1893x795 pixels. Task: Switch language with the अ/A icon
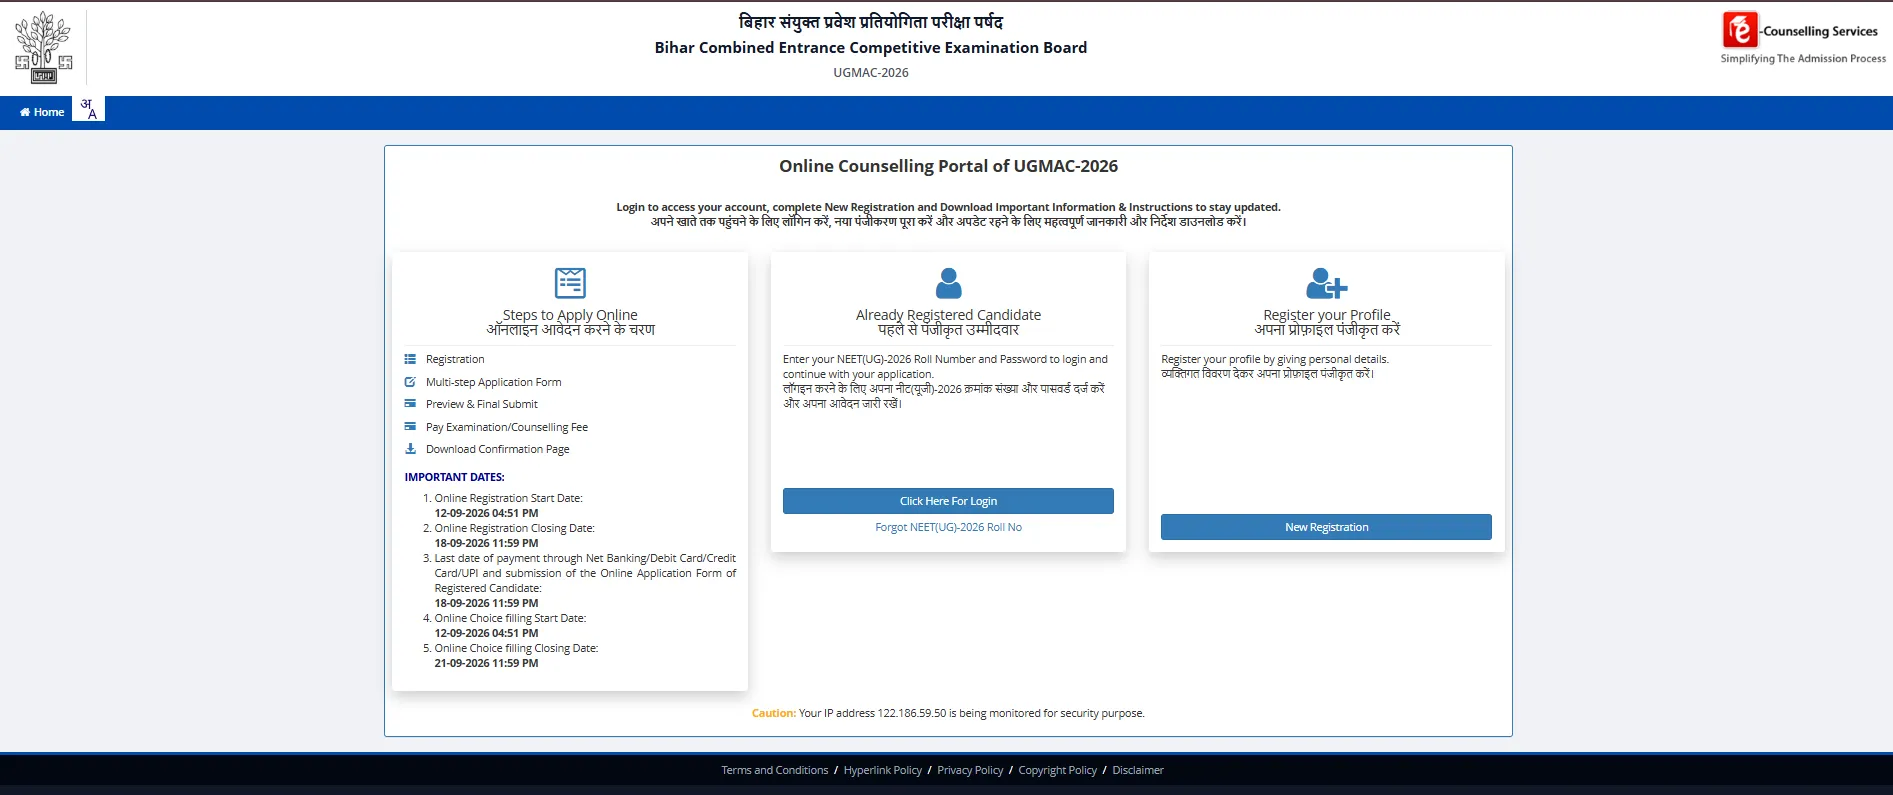pos(89,109)
